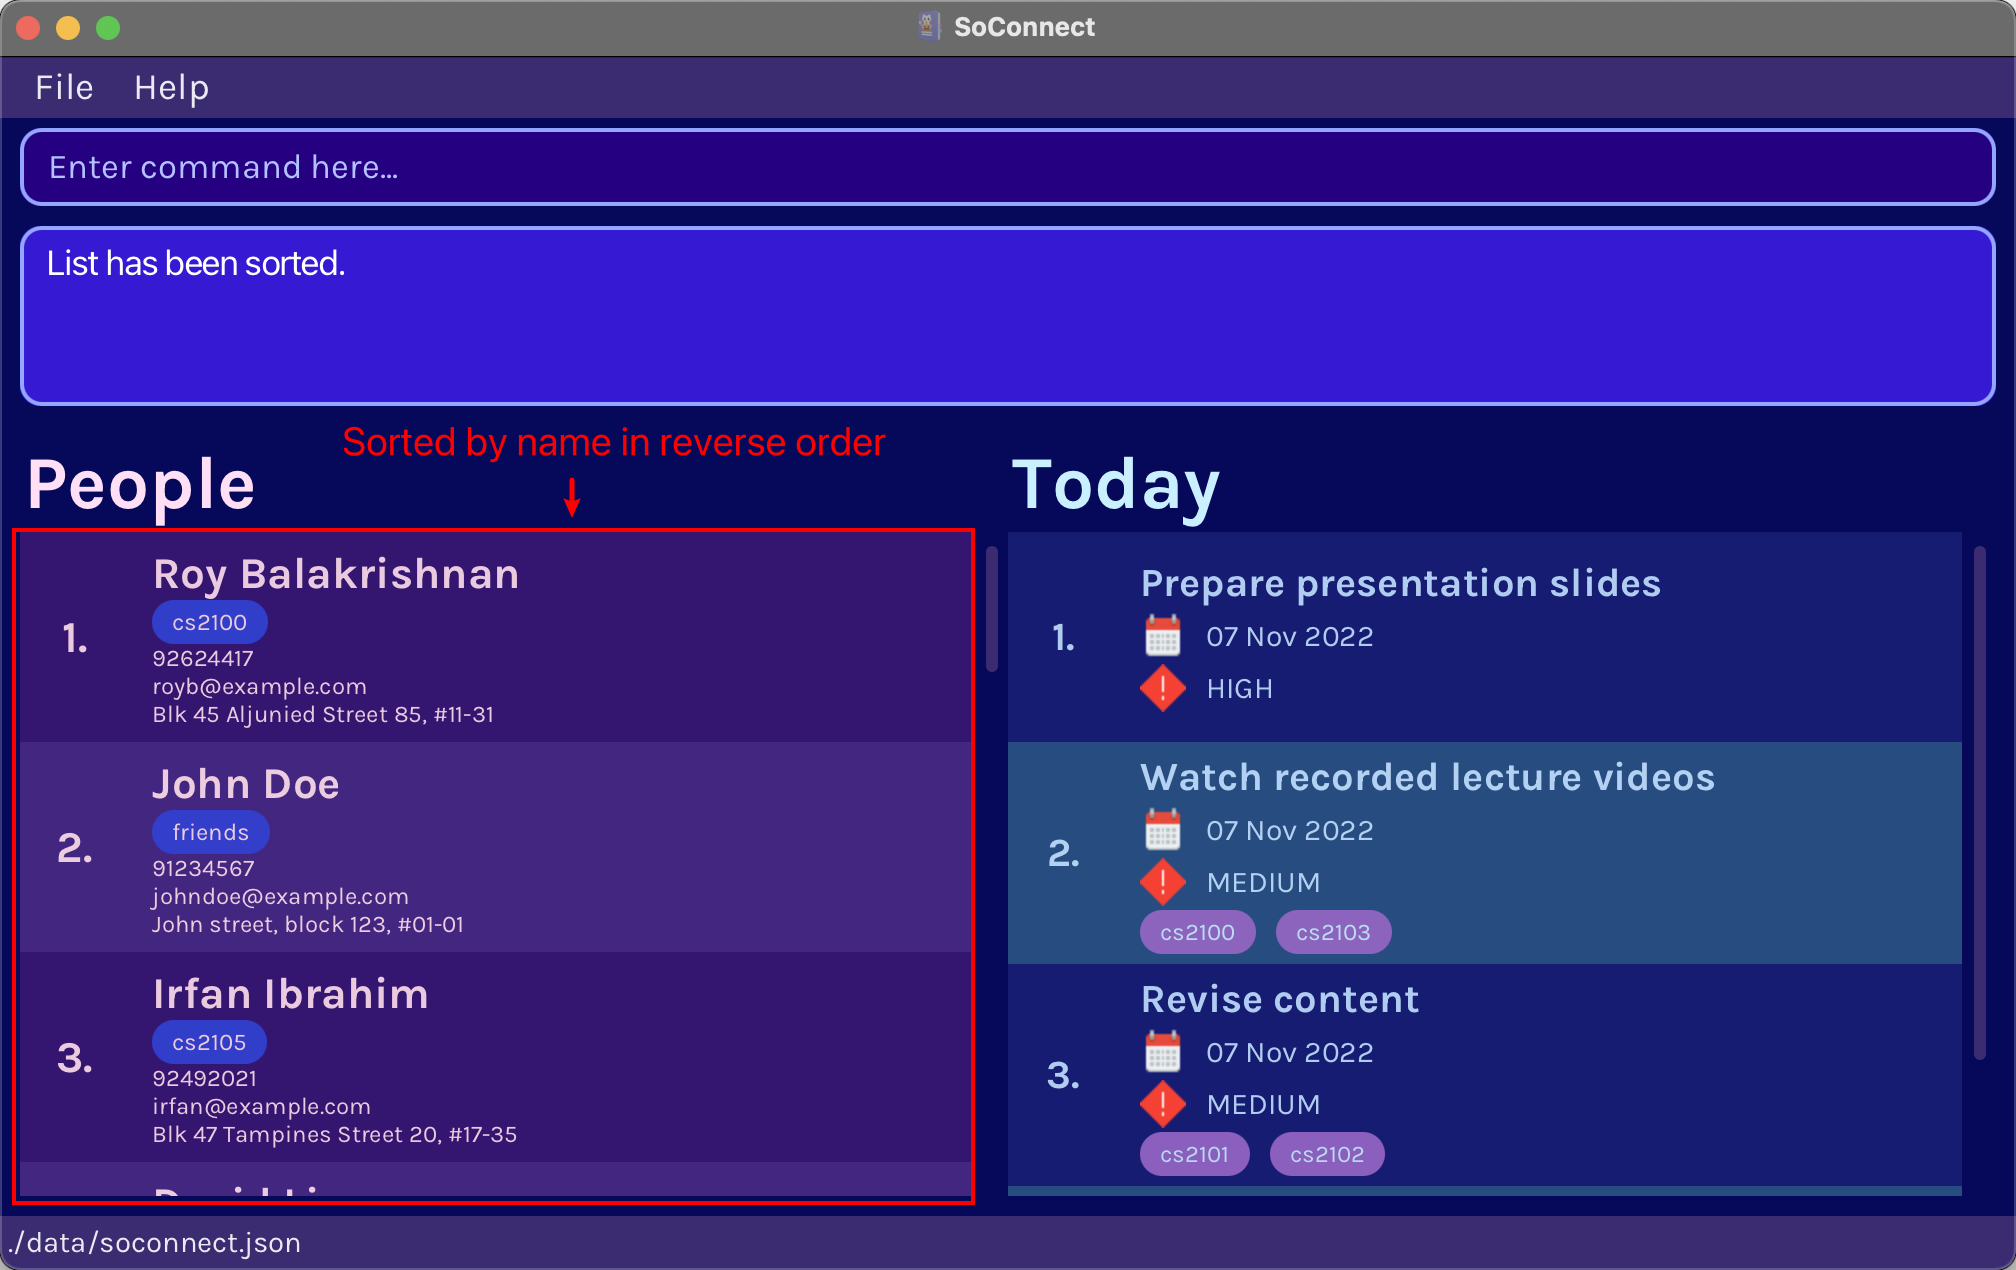The image size is (2016, 1270).
Task: Select Roy Balakrishnan contact name
Action: [336, 575]
